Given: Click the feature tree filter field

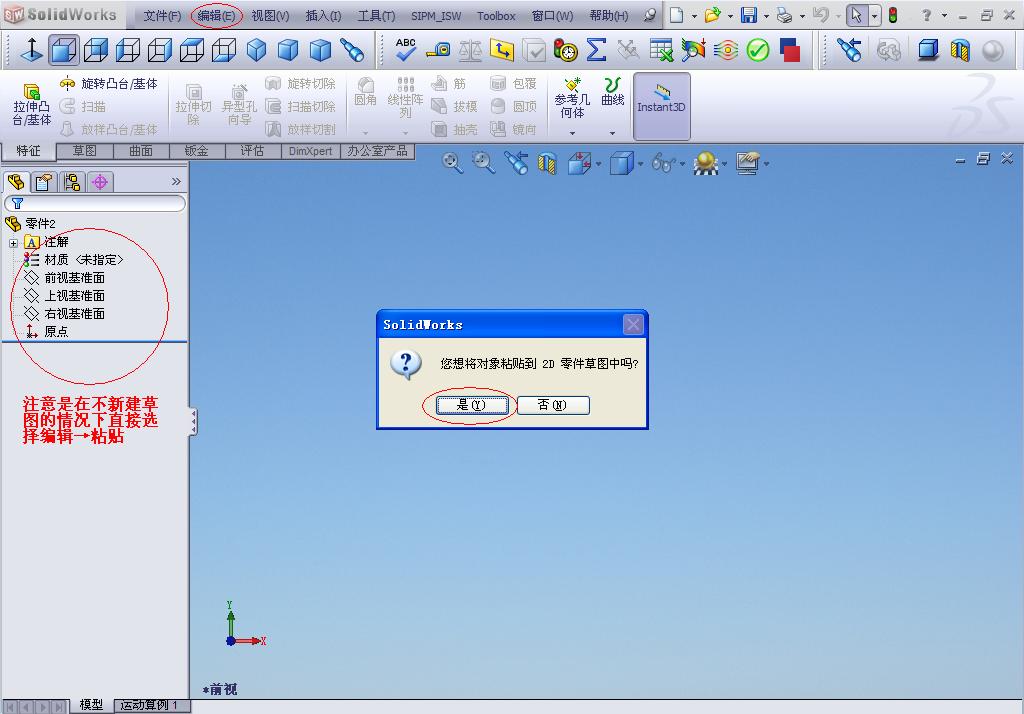Looking at the screenshot, I should click(95, 203).
